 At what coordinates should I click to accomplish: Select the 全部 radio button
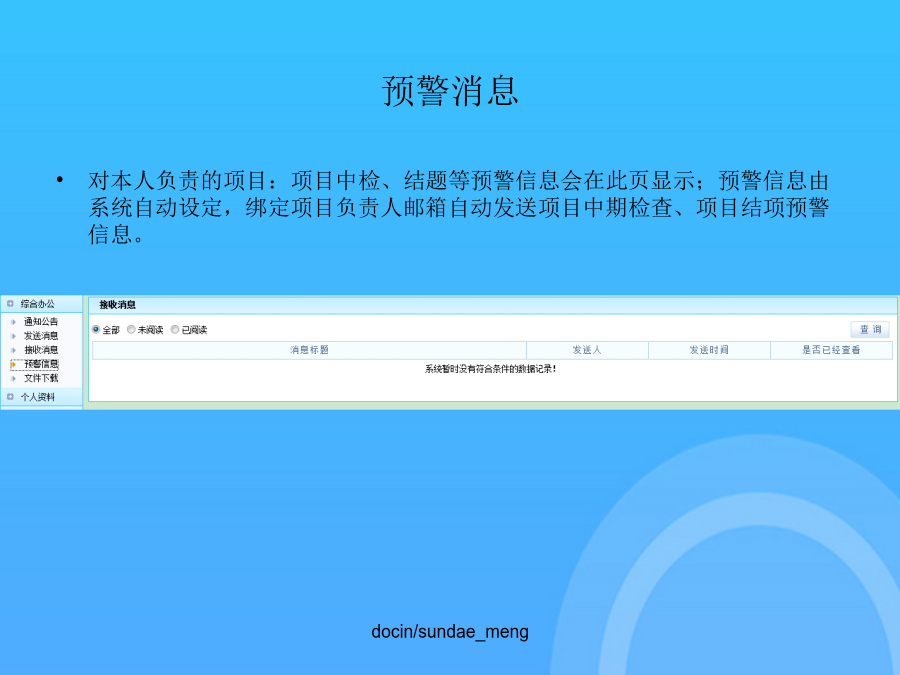(x=96, y=329)
